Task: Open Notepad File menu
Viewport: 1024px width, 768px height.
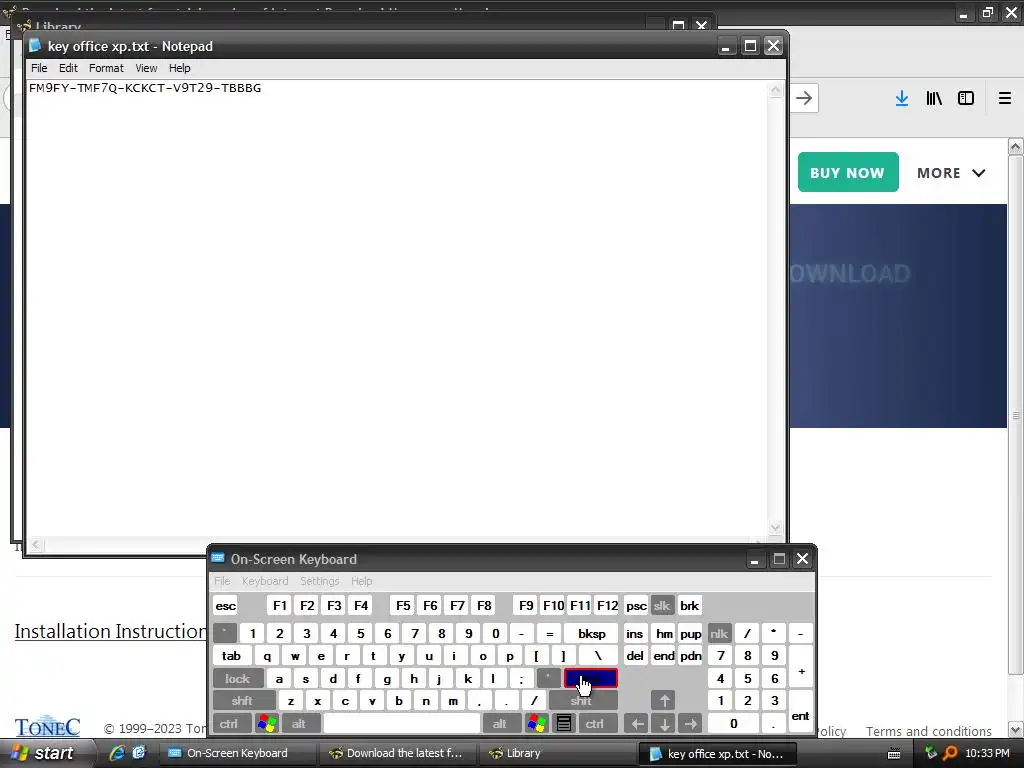Action: click(39, 68)
